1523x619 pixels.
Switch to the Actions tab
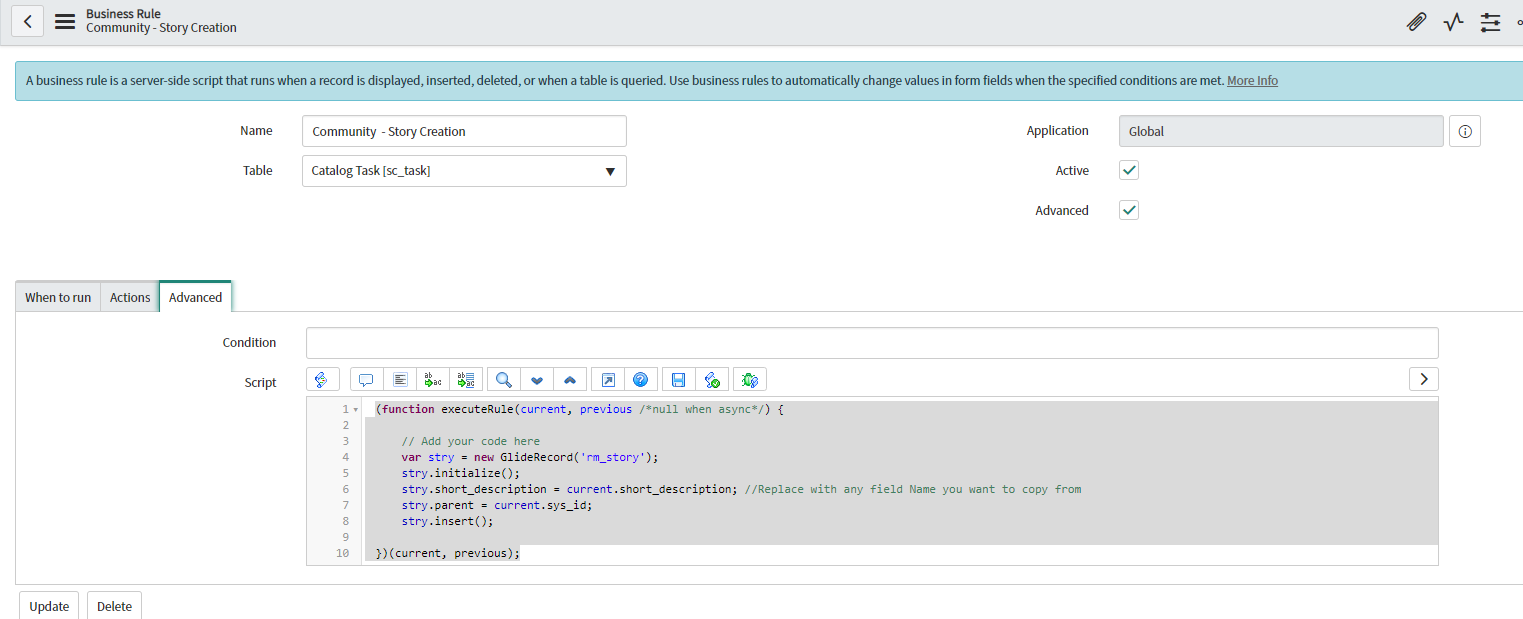130,297
